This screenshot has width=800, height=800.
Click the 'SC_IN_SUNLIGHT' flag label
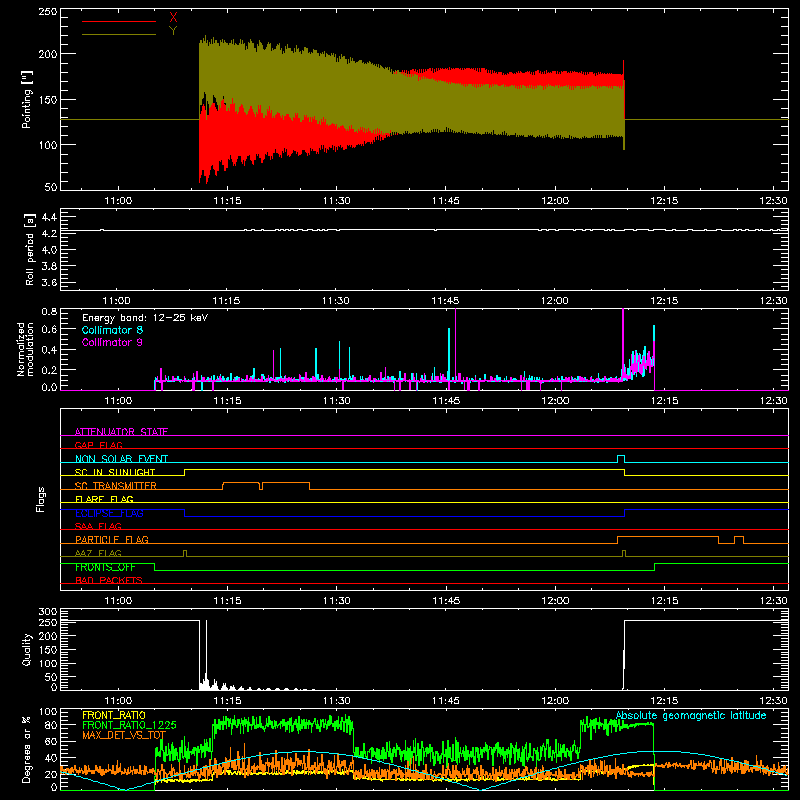115,472
